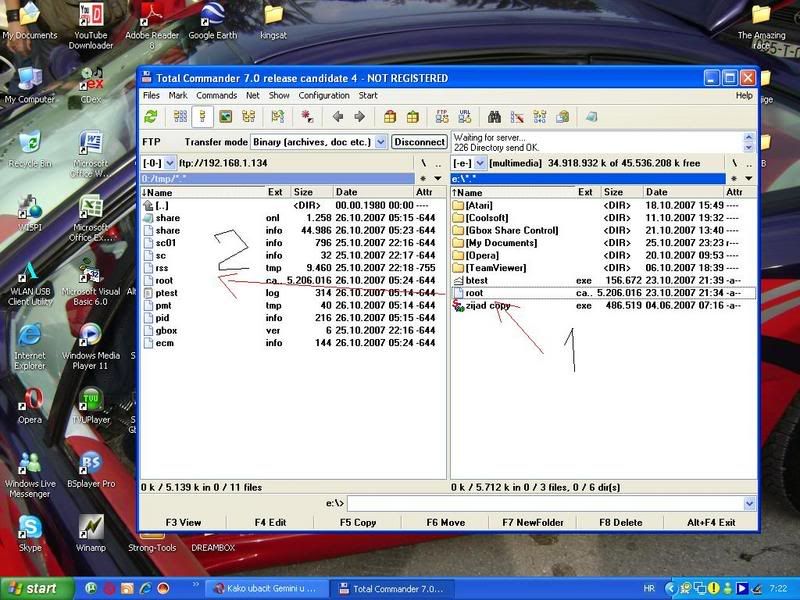800x600 pixels.
Task: Open the FTP new URL connection icon
Action: point(465,117)
